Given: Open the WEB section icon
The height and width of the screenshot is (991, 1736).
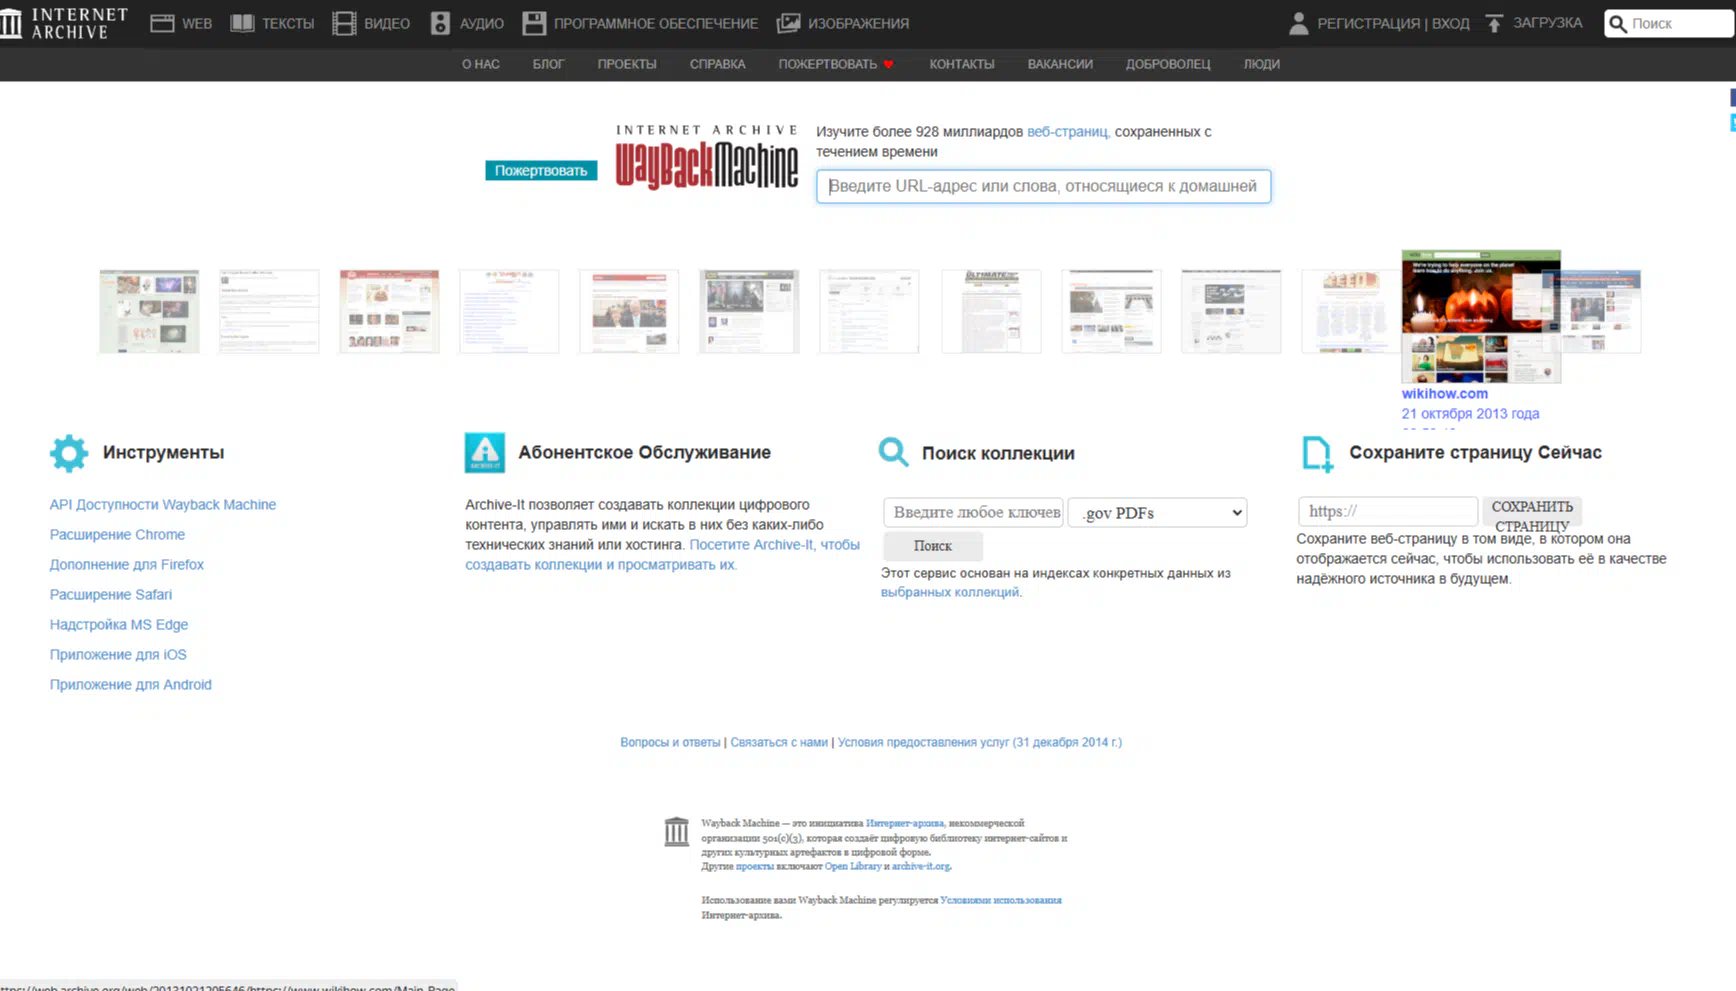Looking at the screenshot, I should 162,23.
